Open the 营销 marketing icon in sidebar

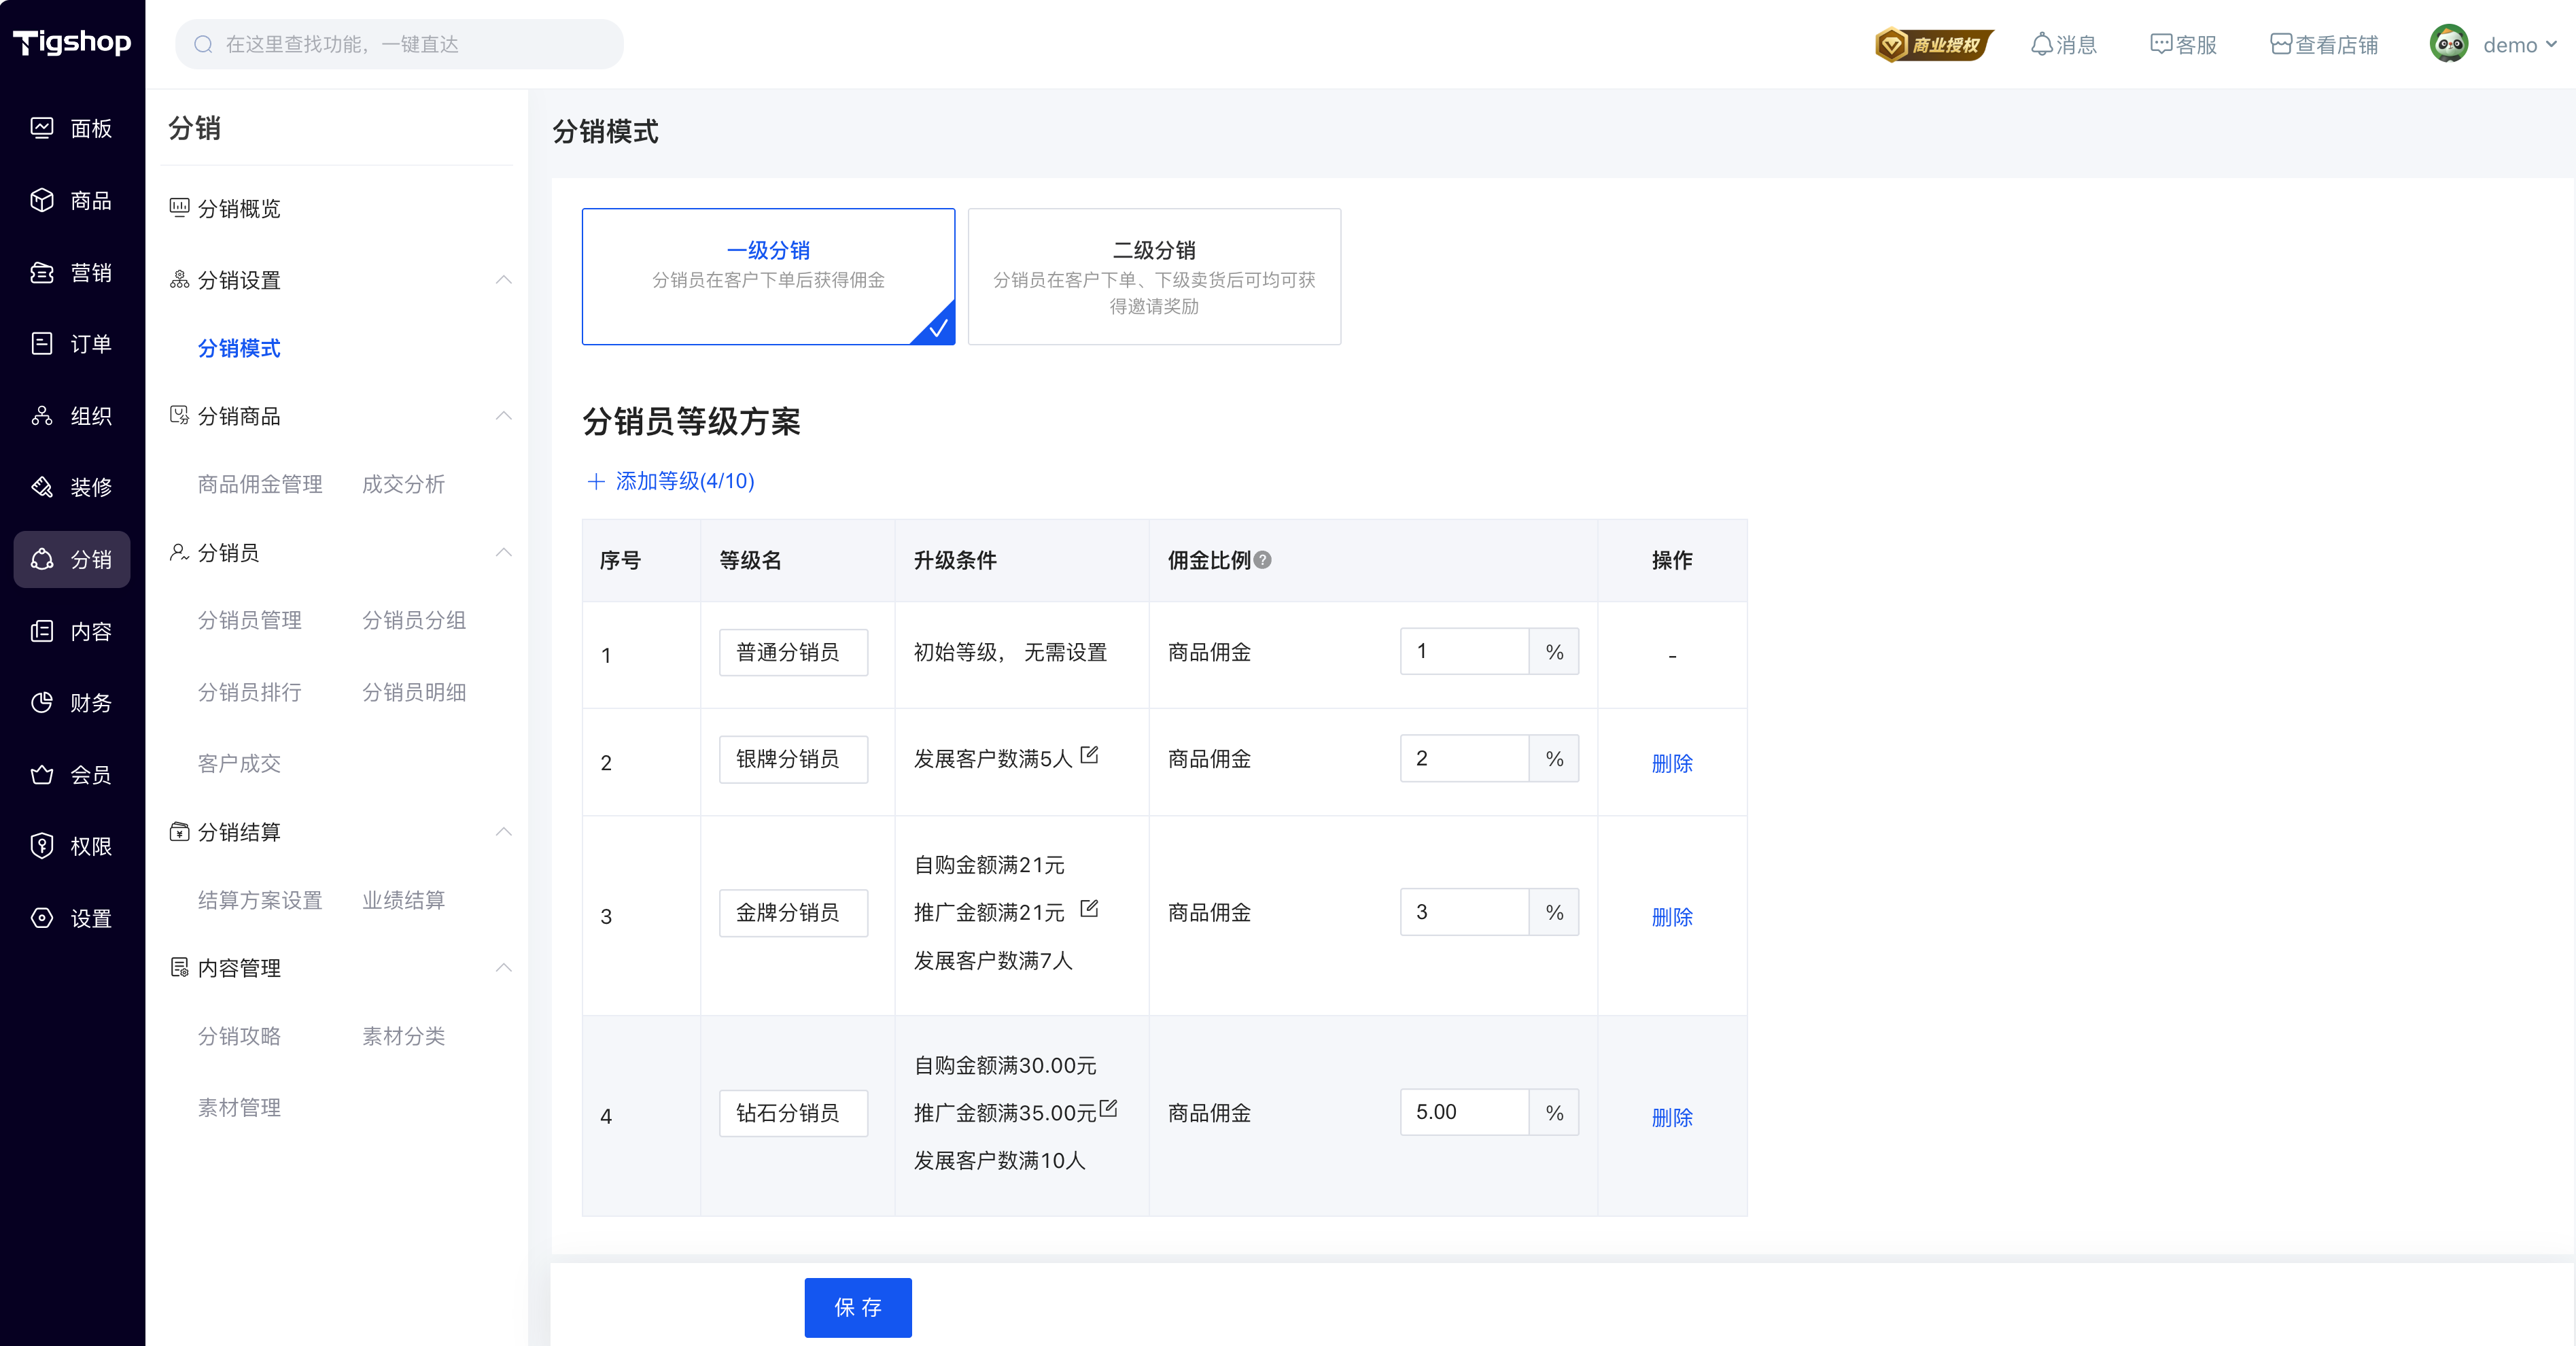[42, 272]
